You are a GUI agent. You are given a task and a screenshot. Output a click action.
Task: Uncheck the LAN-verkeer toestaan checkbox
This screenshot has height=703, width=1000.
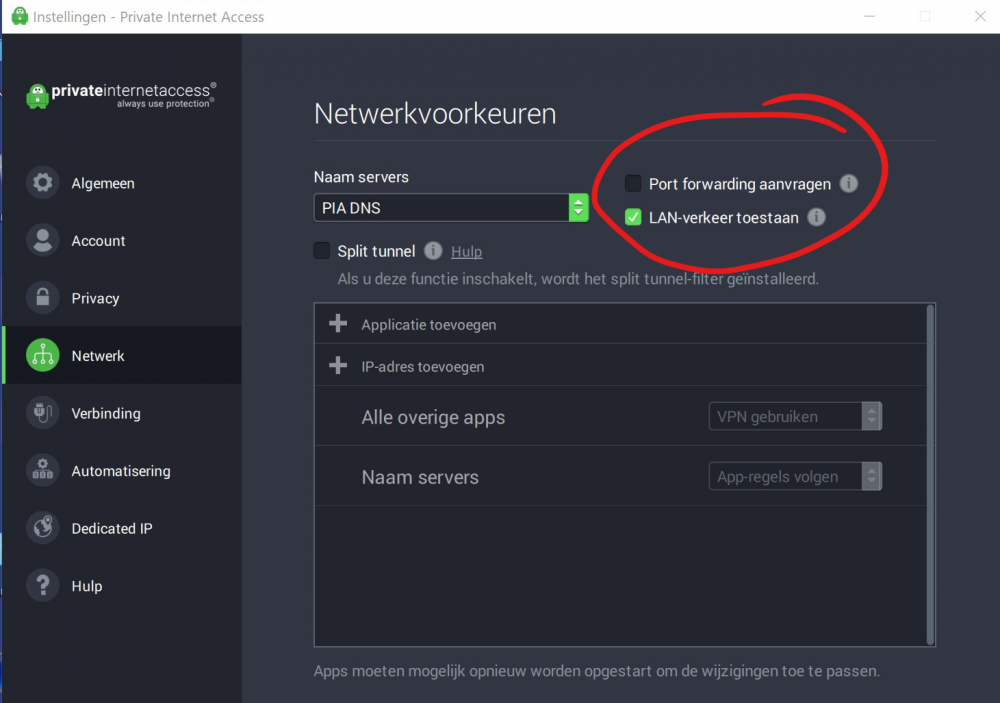[633, 217]
